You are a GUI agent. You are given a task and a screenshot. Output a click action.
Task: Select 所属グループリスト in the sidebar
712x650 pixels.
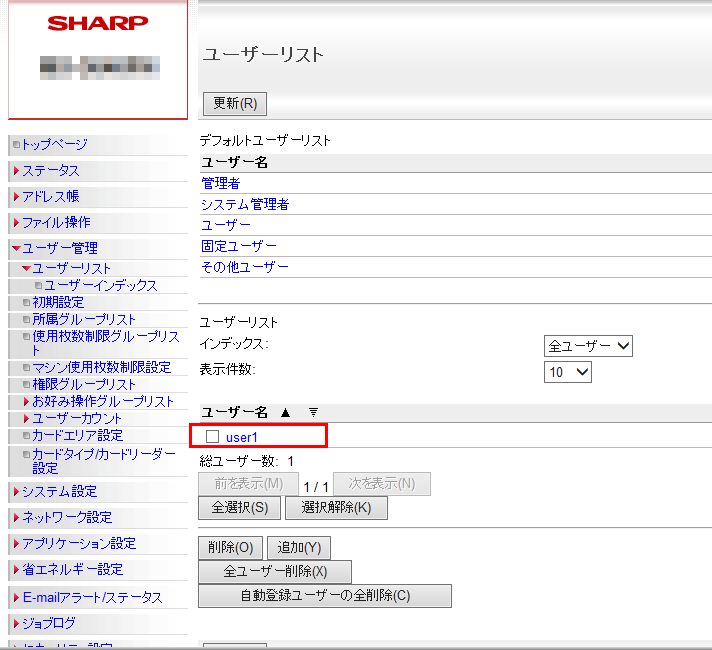pyautogui.click(x=84, y=320)
